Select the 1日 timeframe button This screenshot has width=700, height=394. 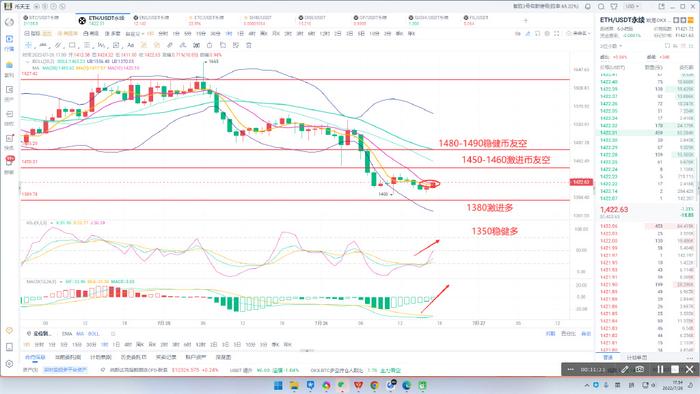click(x=241, y=33)
